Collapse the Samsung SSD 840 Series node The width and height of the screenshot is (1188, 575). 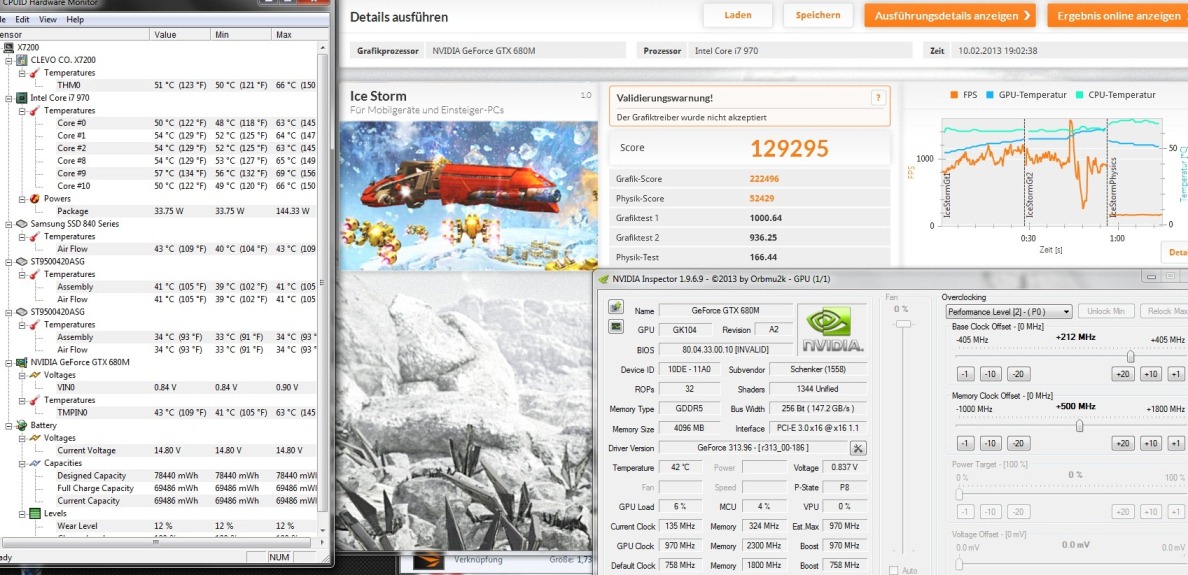tap(9, 224)
